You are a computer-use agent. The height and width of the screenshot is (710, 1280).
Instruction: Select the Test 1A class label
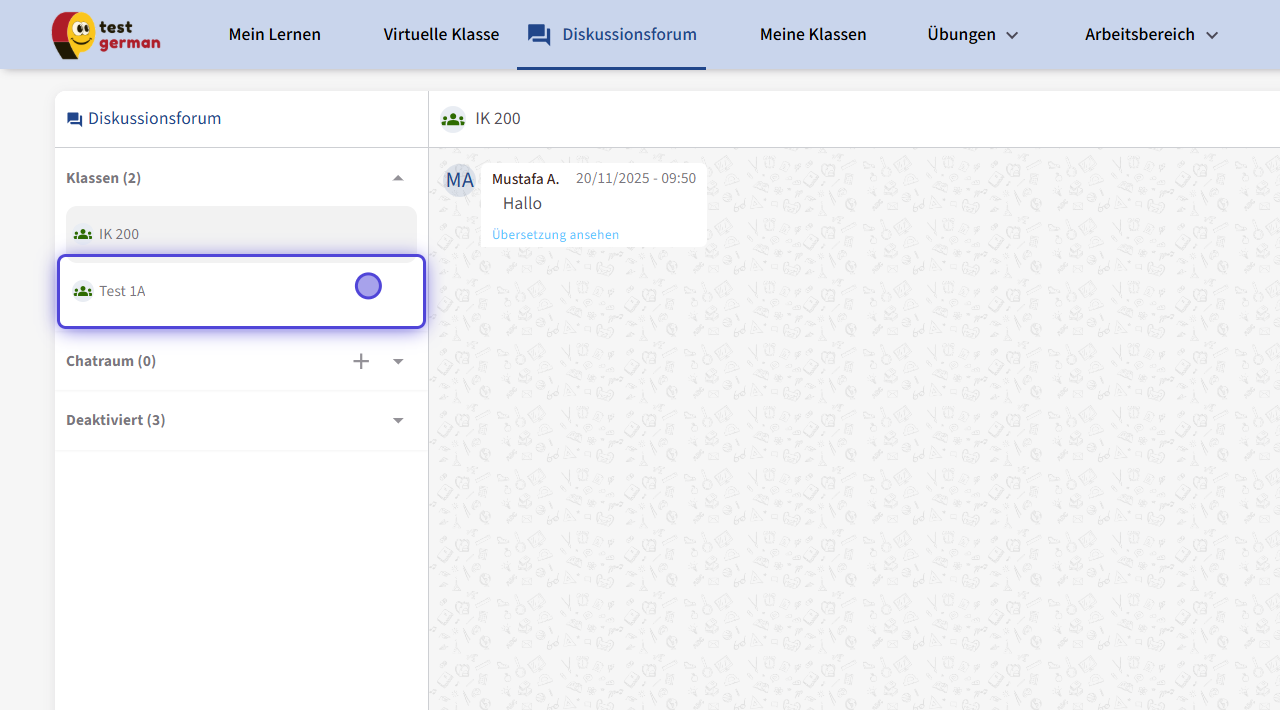click(x=122, y=291)
